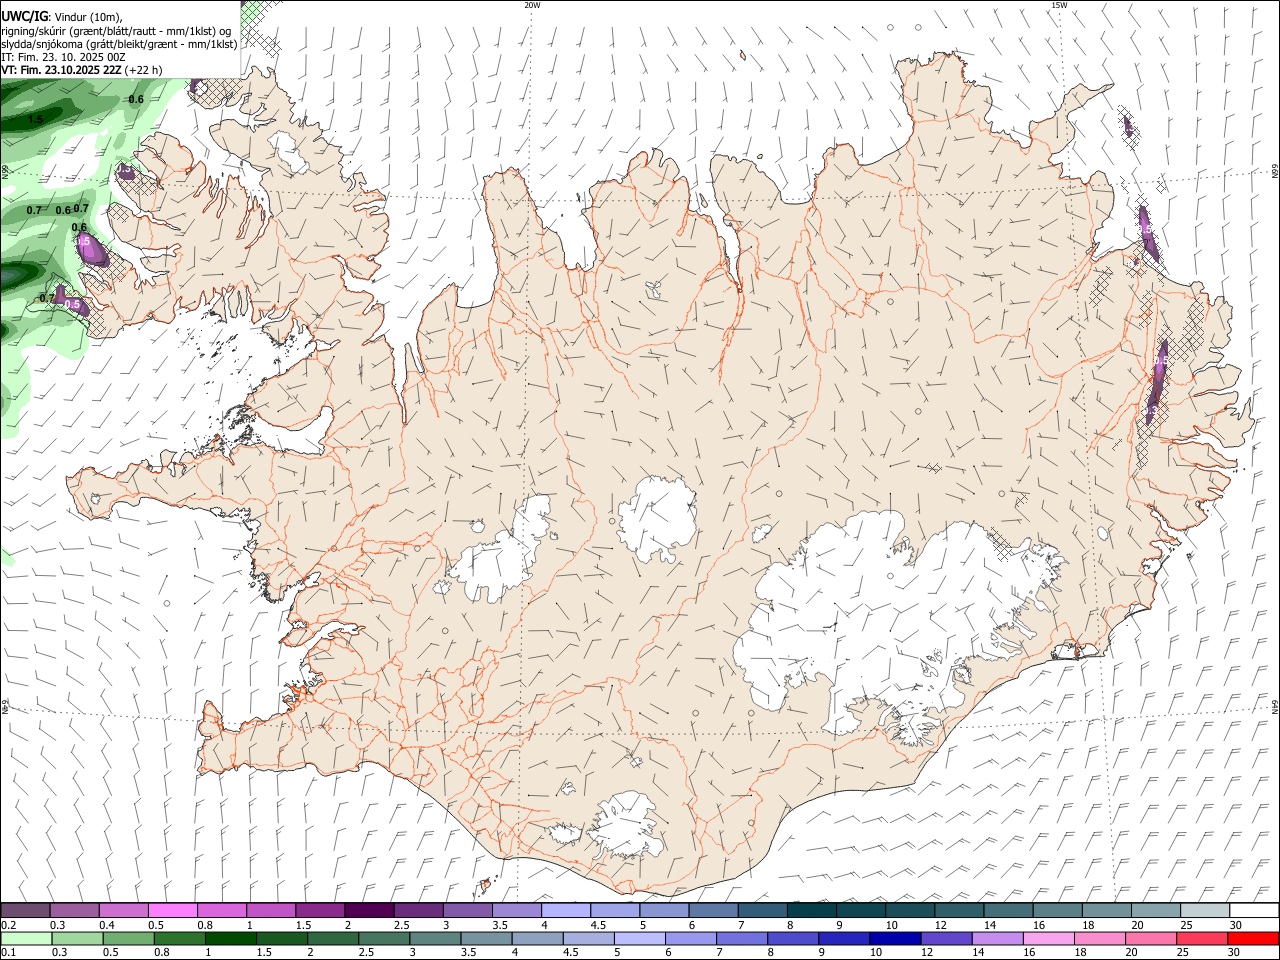Click the deep navy blue 10 rain legend swatch
The image size is (1280, 960).
pos(894,939)
